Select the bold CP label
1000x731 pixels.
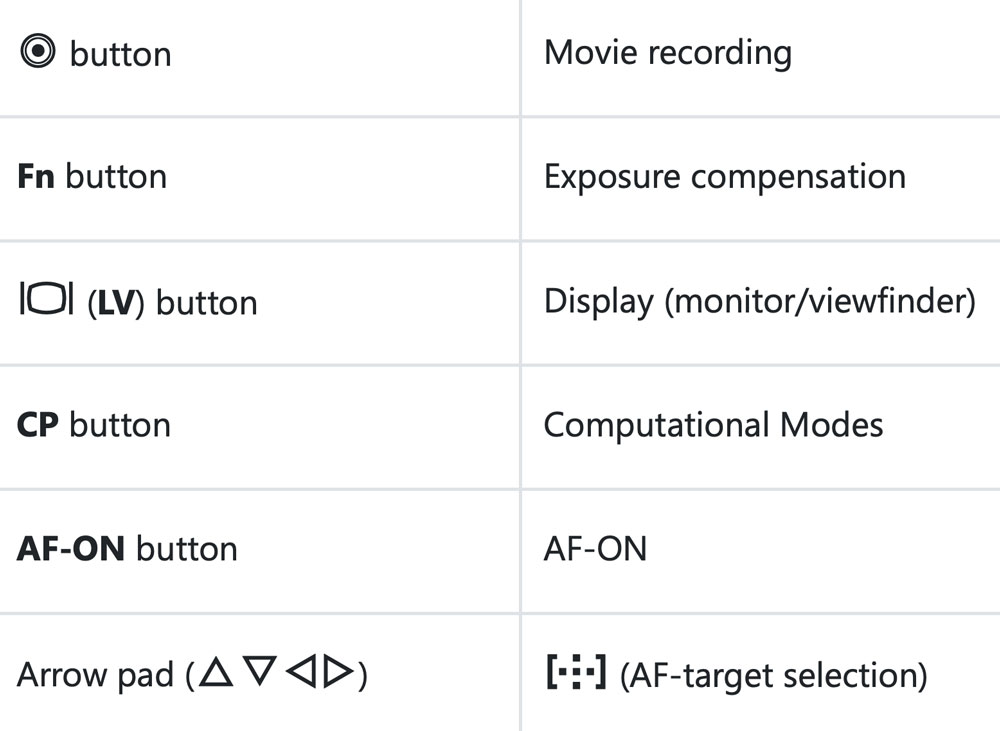(x=38, y=424)
